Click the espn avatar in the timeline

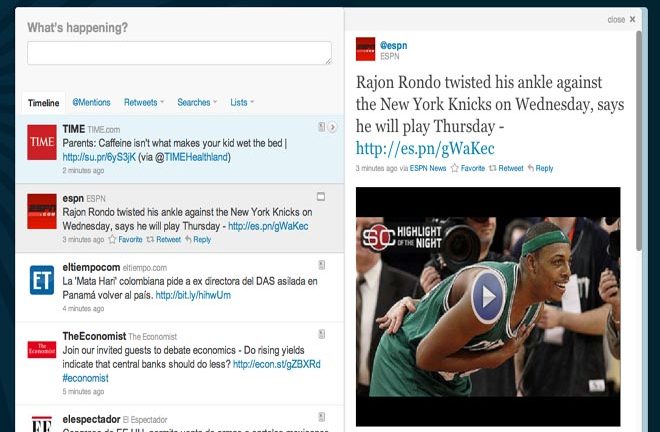tap(42, 211)
